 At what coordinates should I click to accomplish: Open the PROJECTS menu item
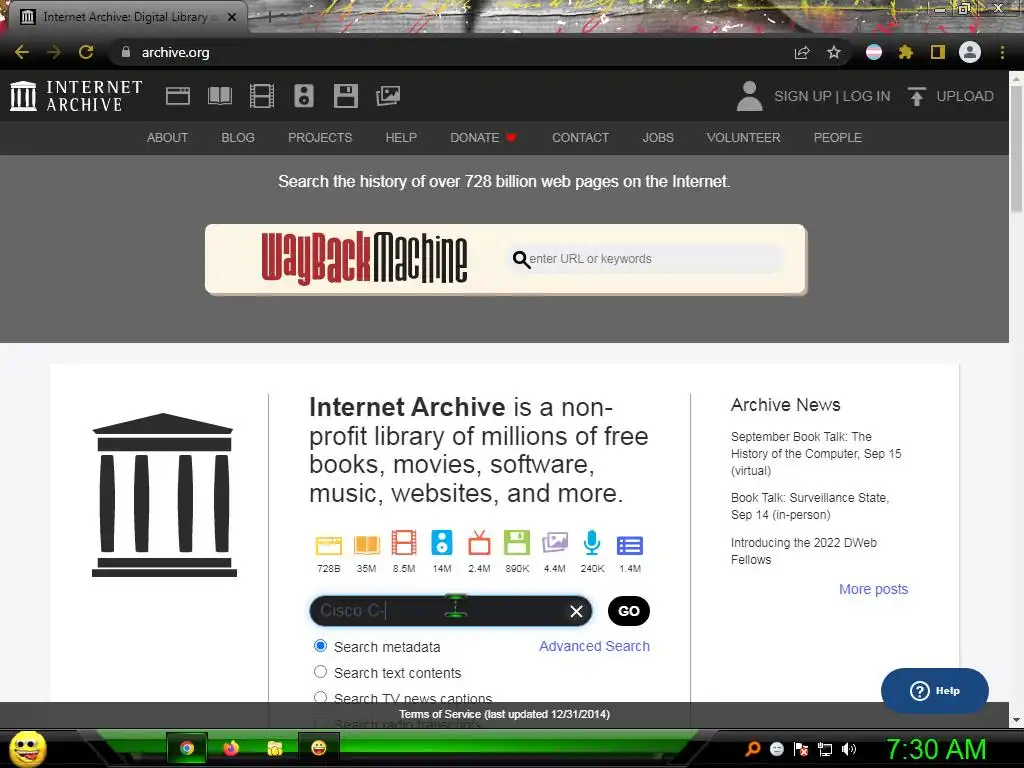click(x=320, y=138)
